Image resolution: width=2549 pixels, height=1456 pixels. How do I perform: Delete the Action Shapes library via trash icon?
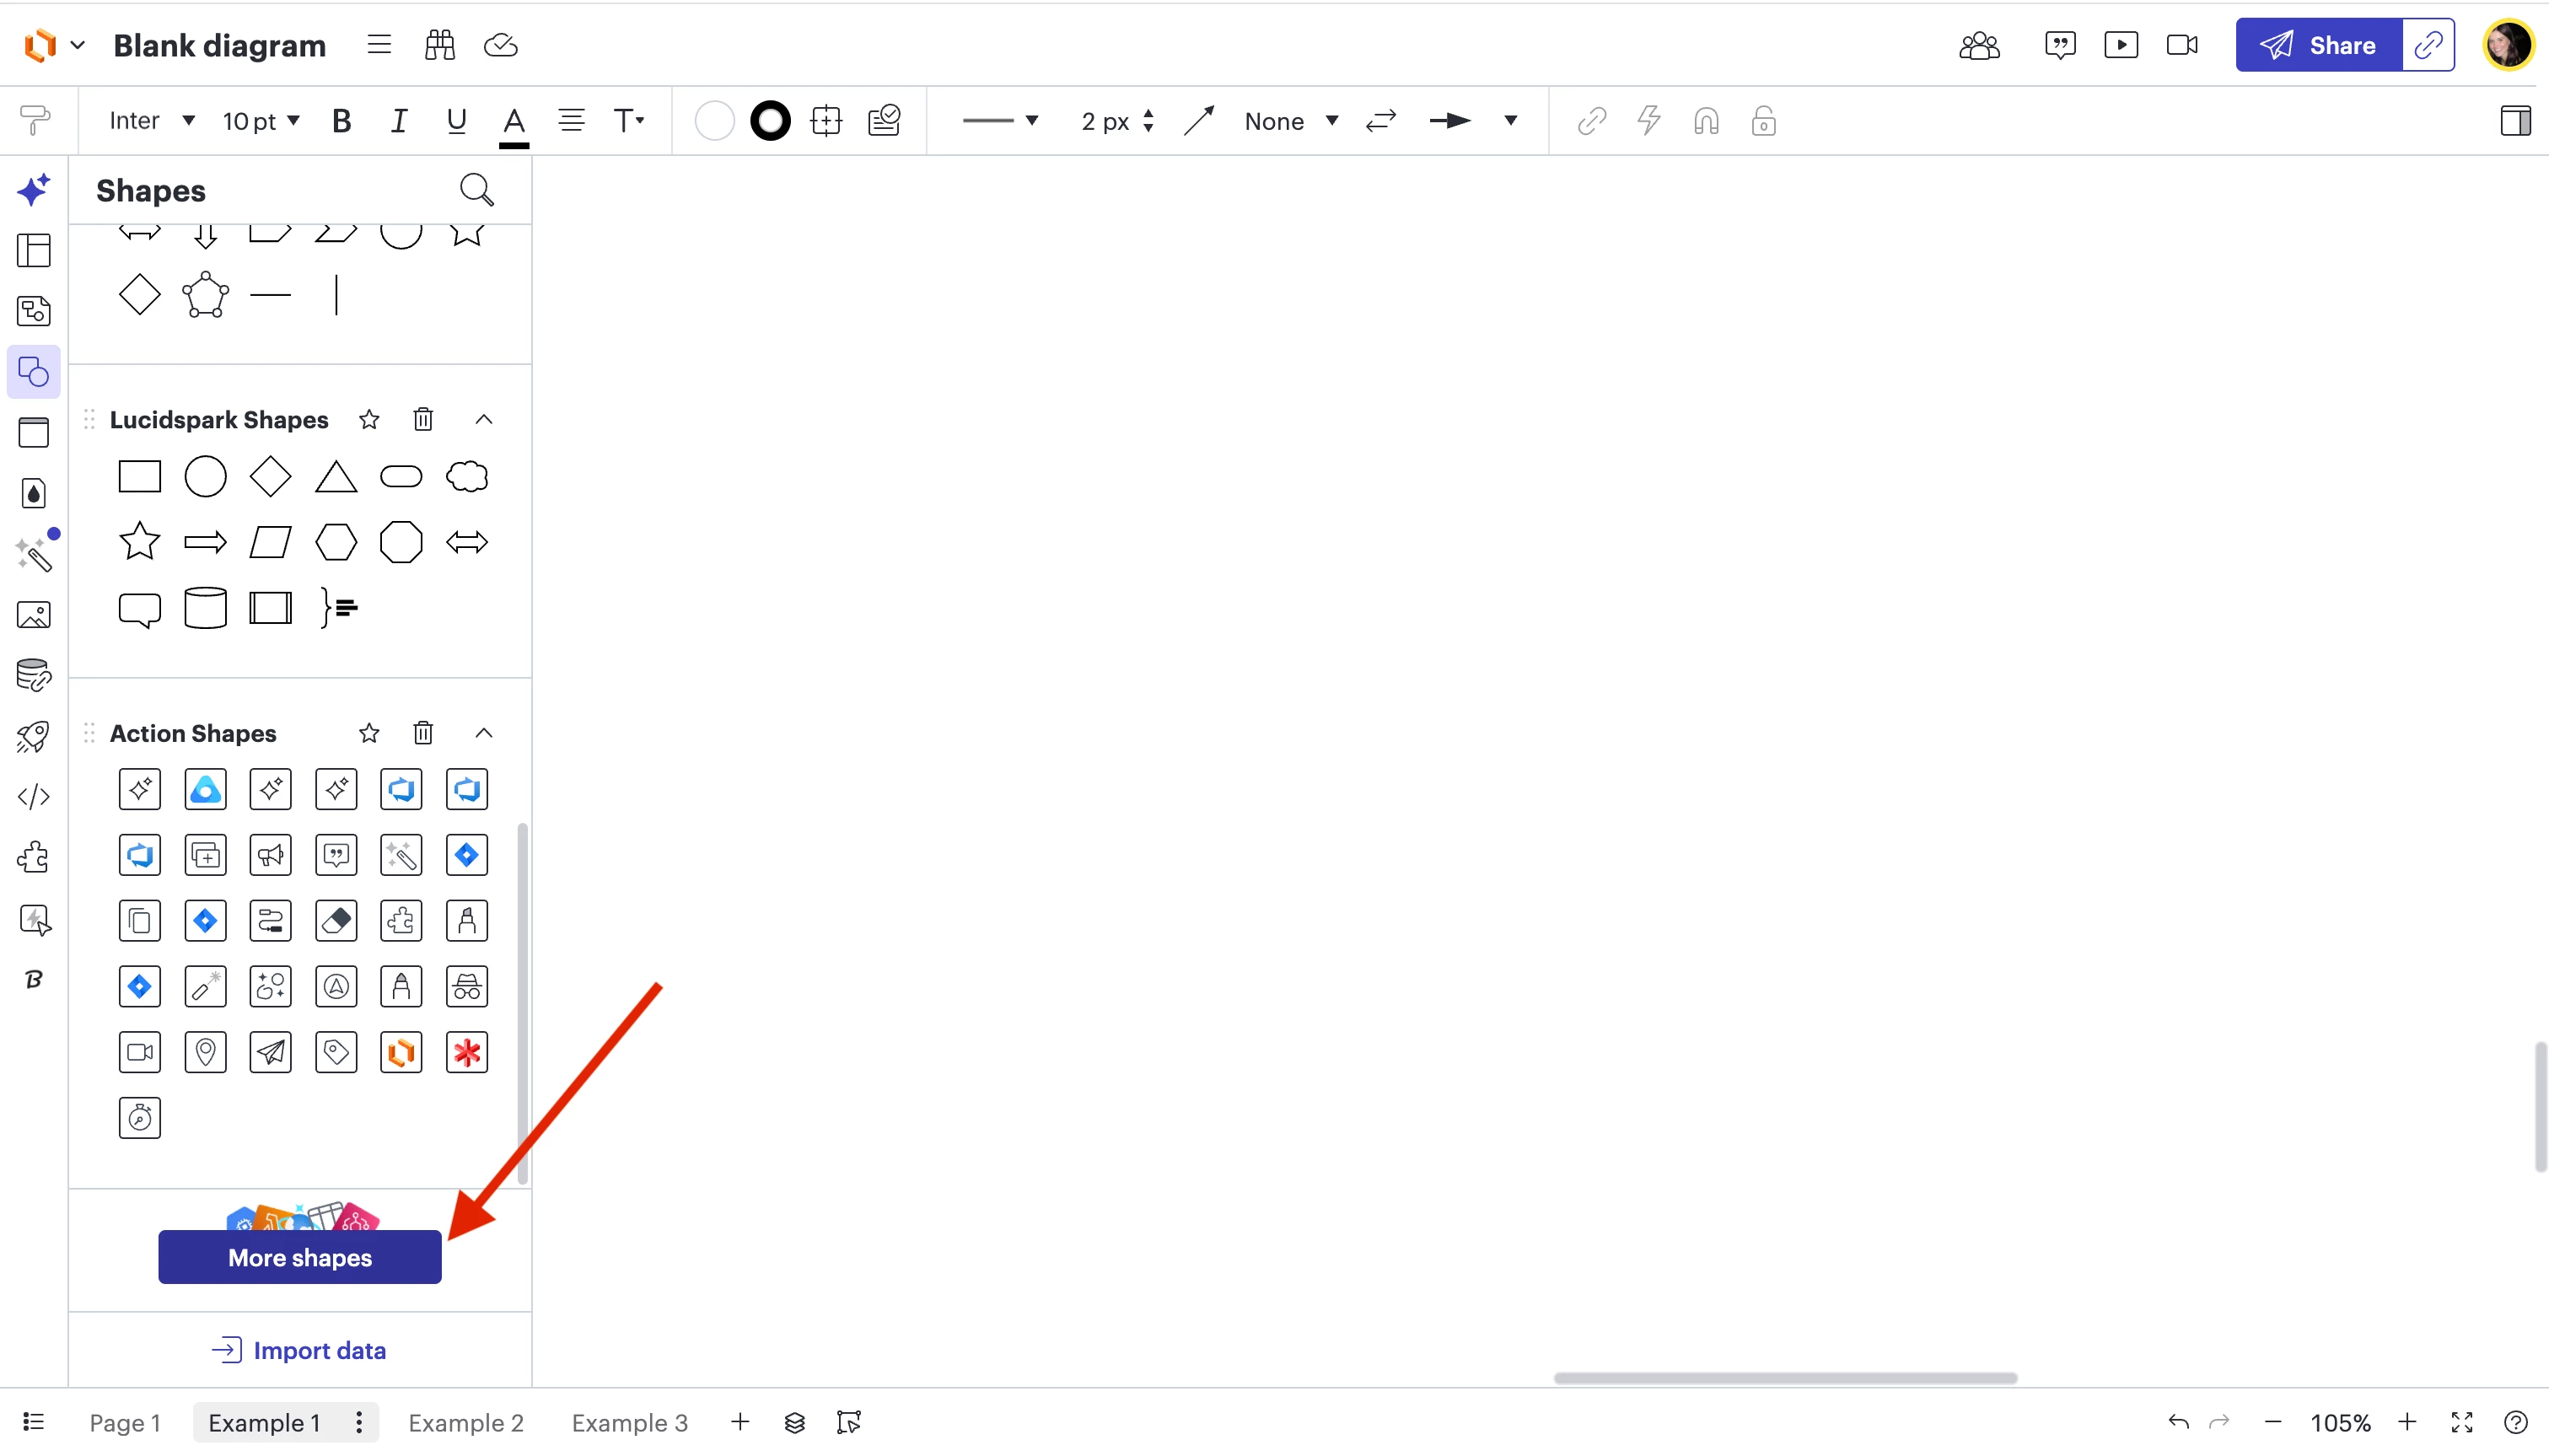point(423,733)
